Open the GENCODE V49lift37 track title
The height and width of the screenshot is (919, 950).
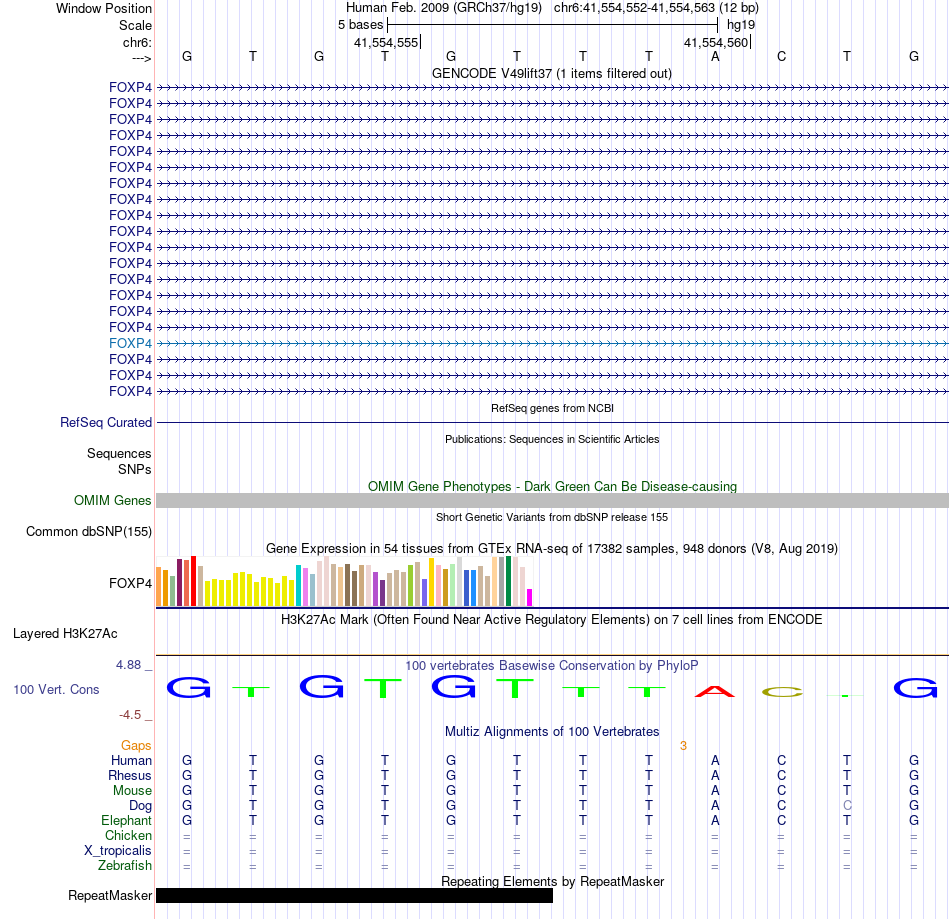click(x=551, y=73)
